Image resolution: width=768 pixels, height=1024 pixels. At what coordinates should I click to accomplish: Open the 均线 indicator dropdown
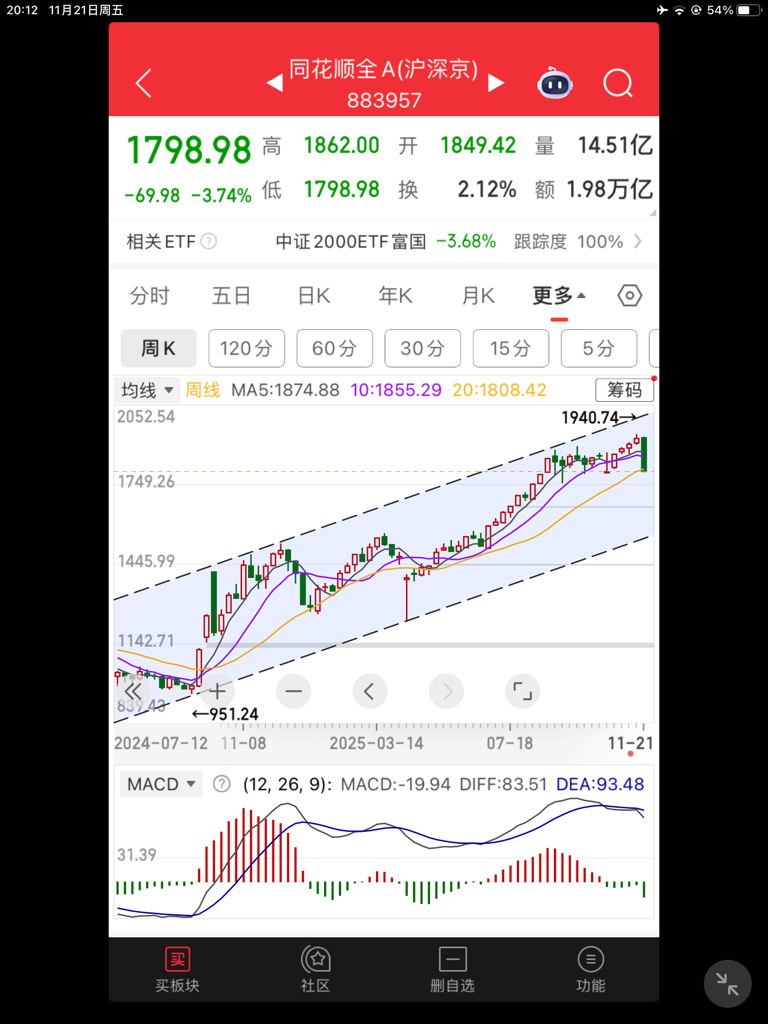click(x=147, y=391)
